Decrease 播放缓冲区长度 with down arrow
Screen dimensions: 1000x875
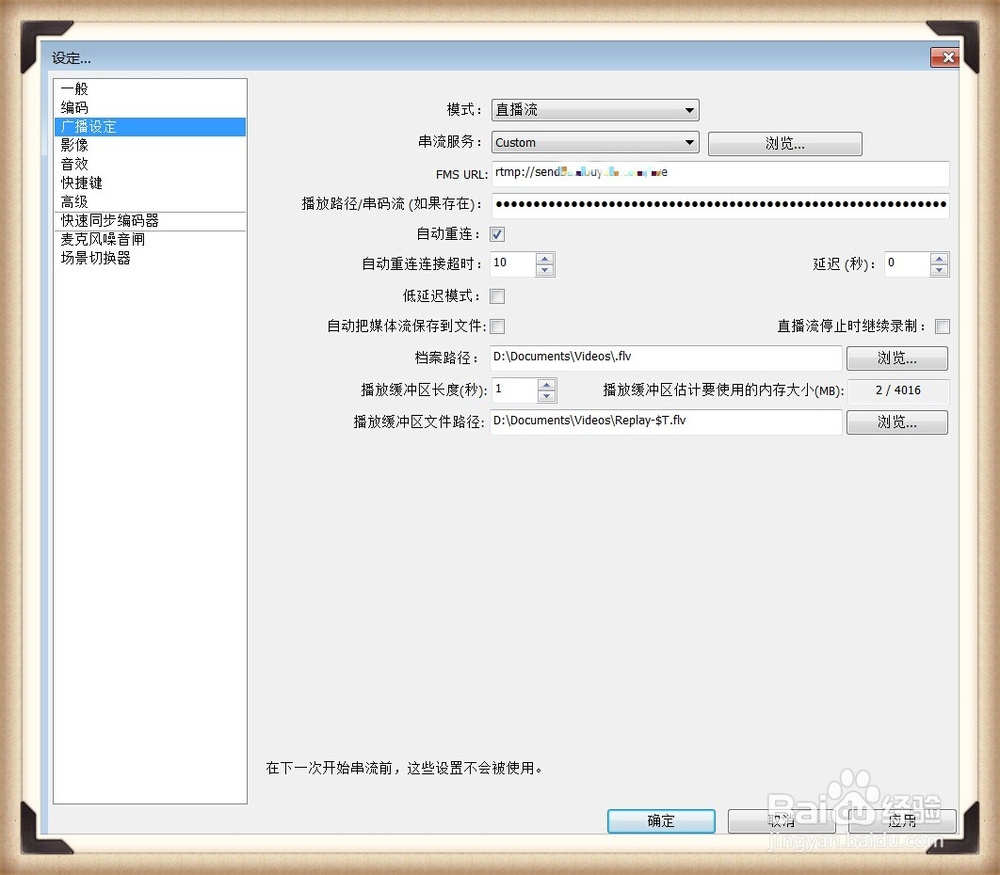[546, 396]
